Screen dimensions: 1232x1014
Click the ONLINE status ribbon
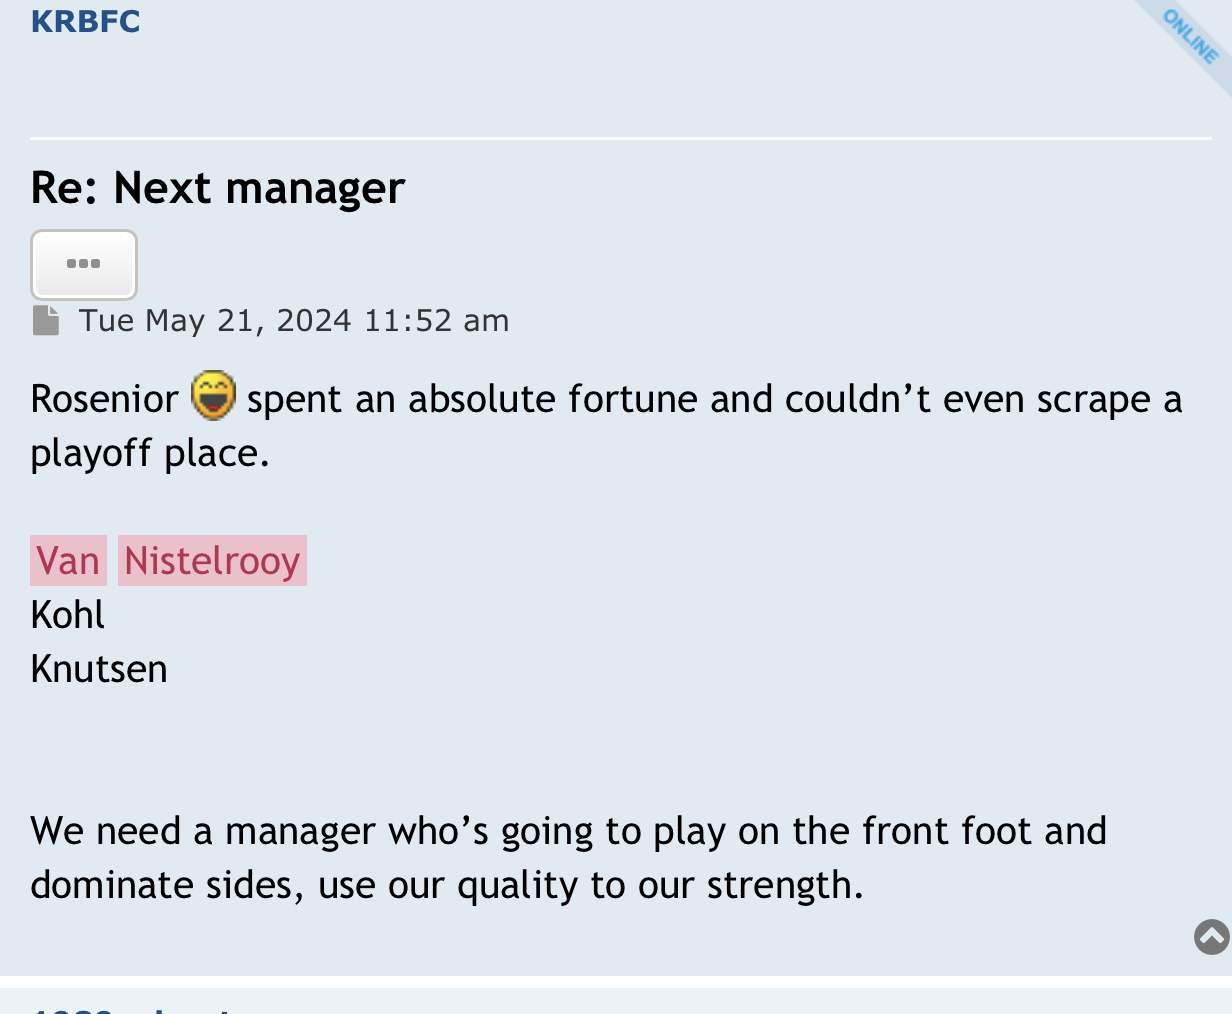coord(1190,37)
